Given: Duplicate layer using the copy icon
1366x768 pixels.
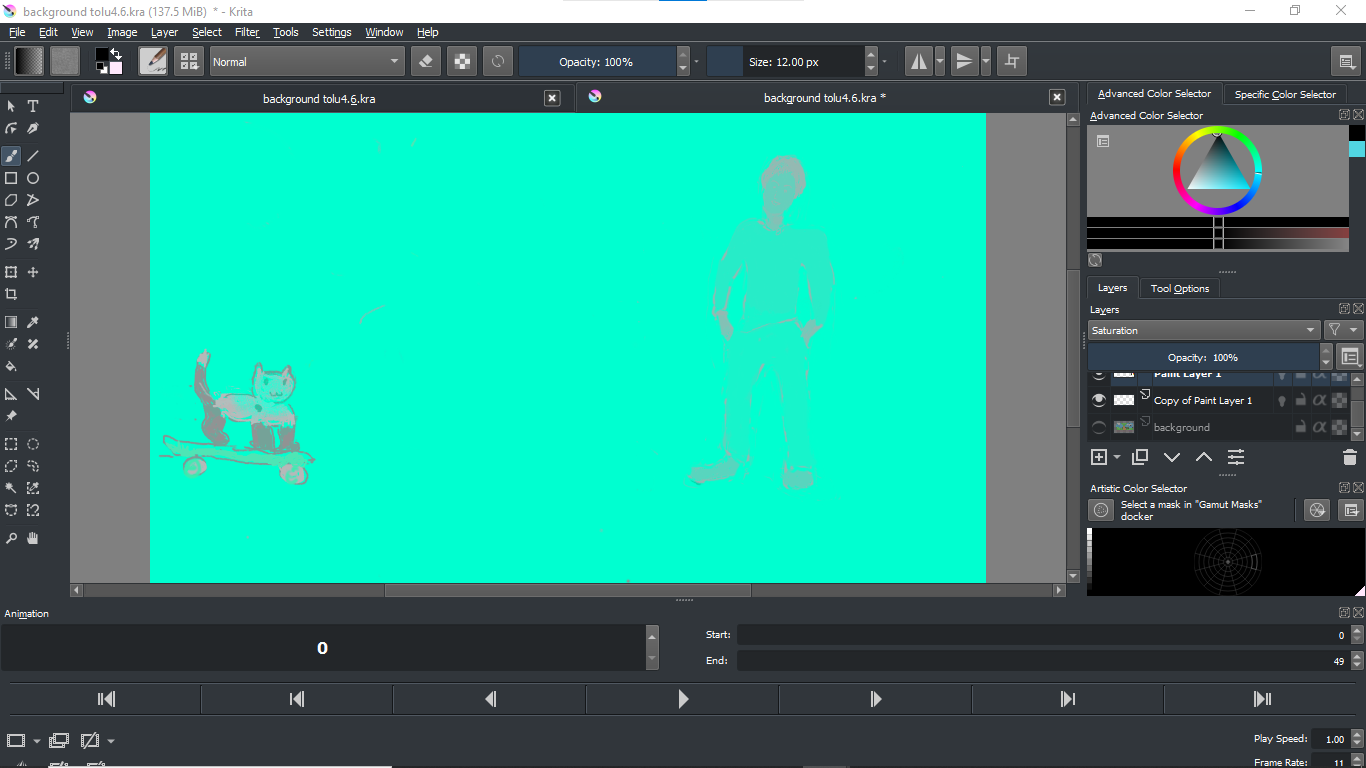Looking at the screenshot, I should pyautogui.click(x=1139, y=457).
